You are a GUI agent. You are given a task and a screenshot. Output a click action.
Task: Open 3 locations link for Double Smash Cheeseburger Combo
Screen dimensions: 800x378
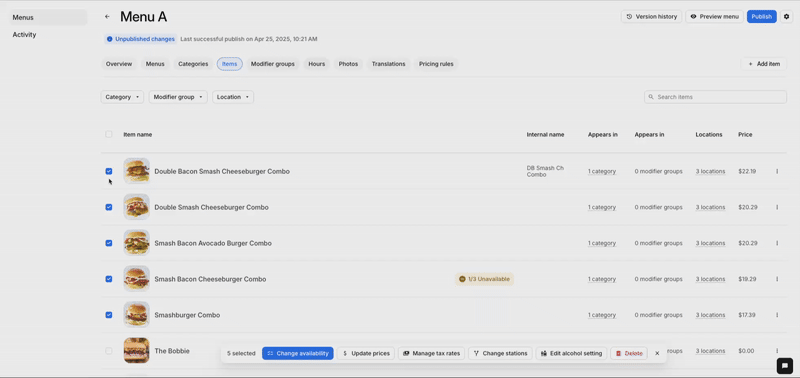coord(710,207)
